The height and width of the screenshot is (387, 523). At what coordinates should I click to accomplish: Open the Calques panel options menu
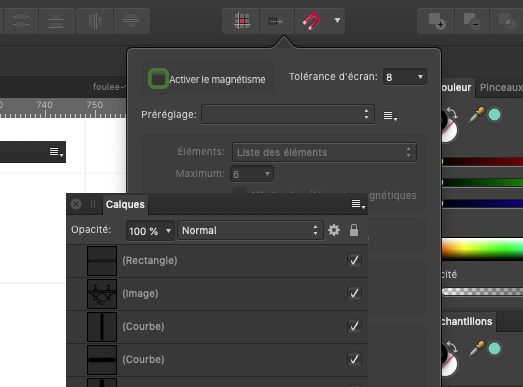[x=358, y=204]
